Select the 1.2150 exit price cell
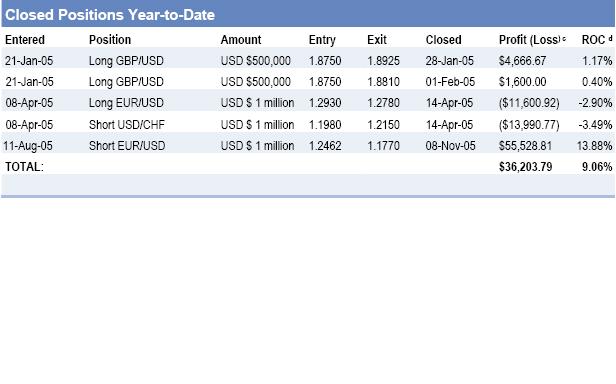Screen dimensions: 616x384 pyautogui.click(x=383, y=125)
